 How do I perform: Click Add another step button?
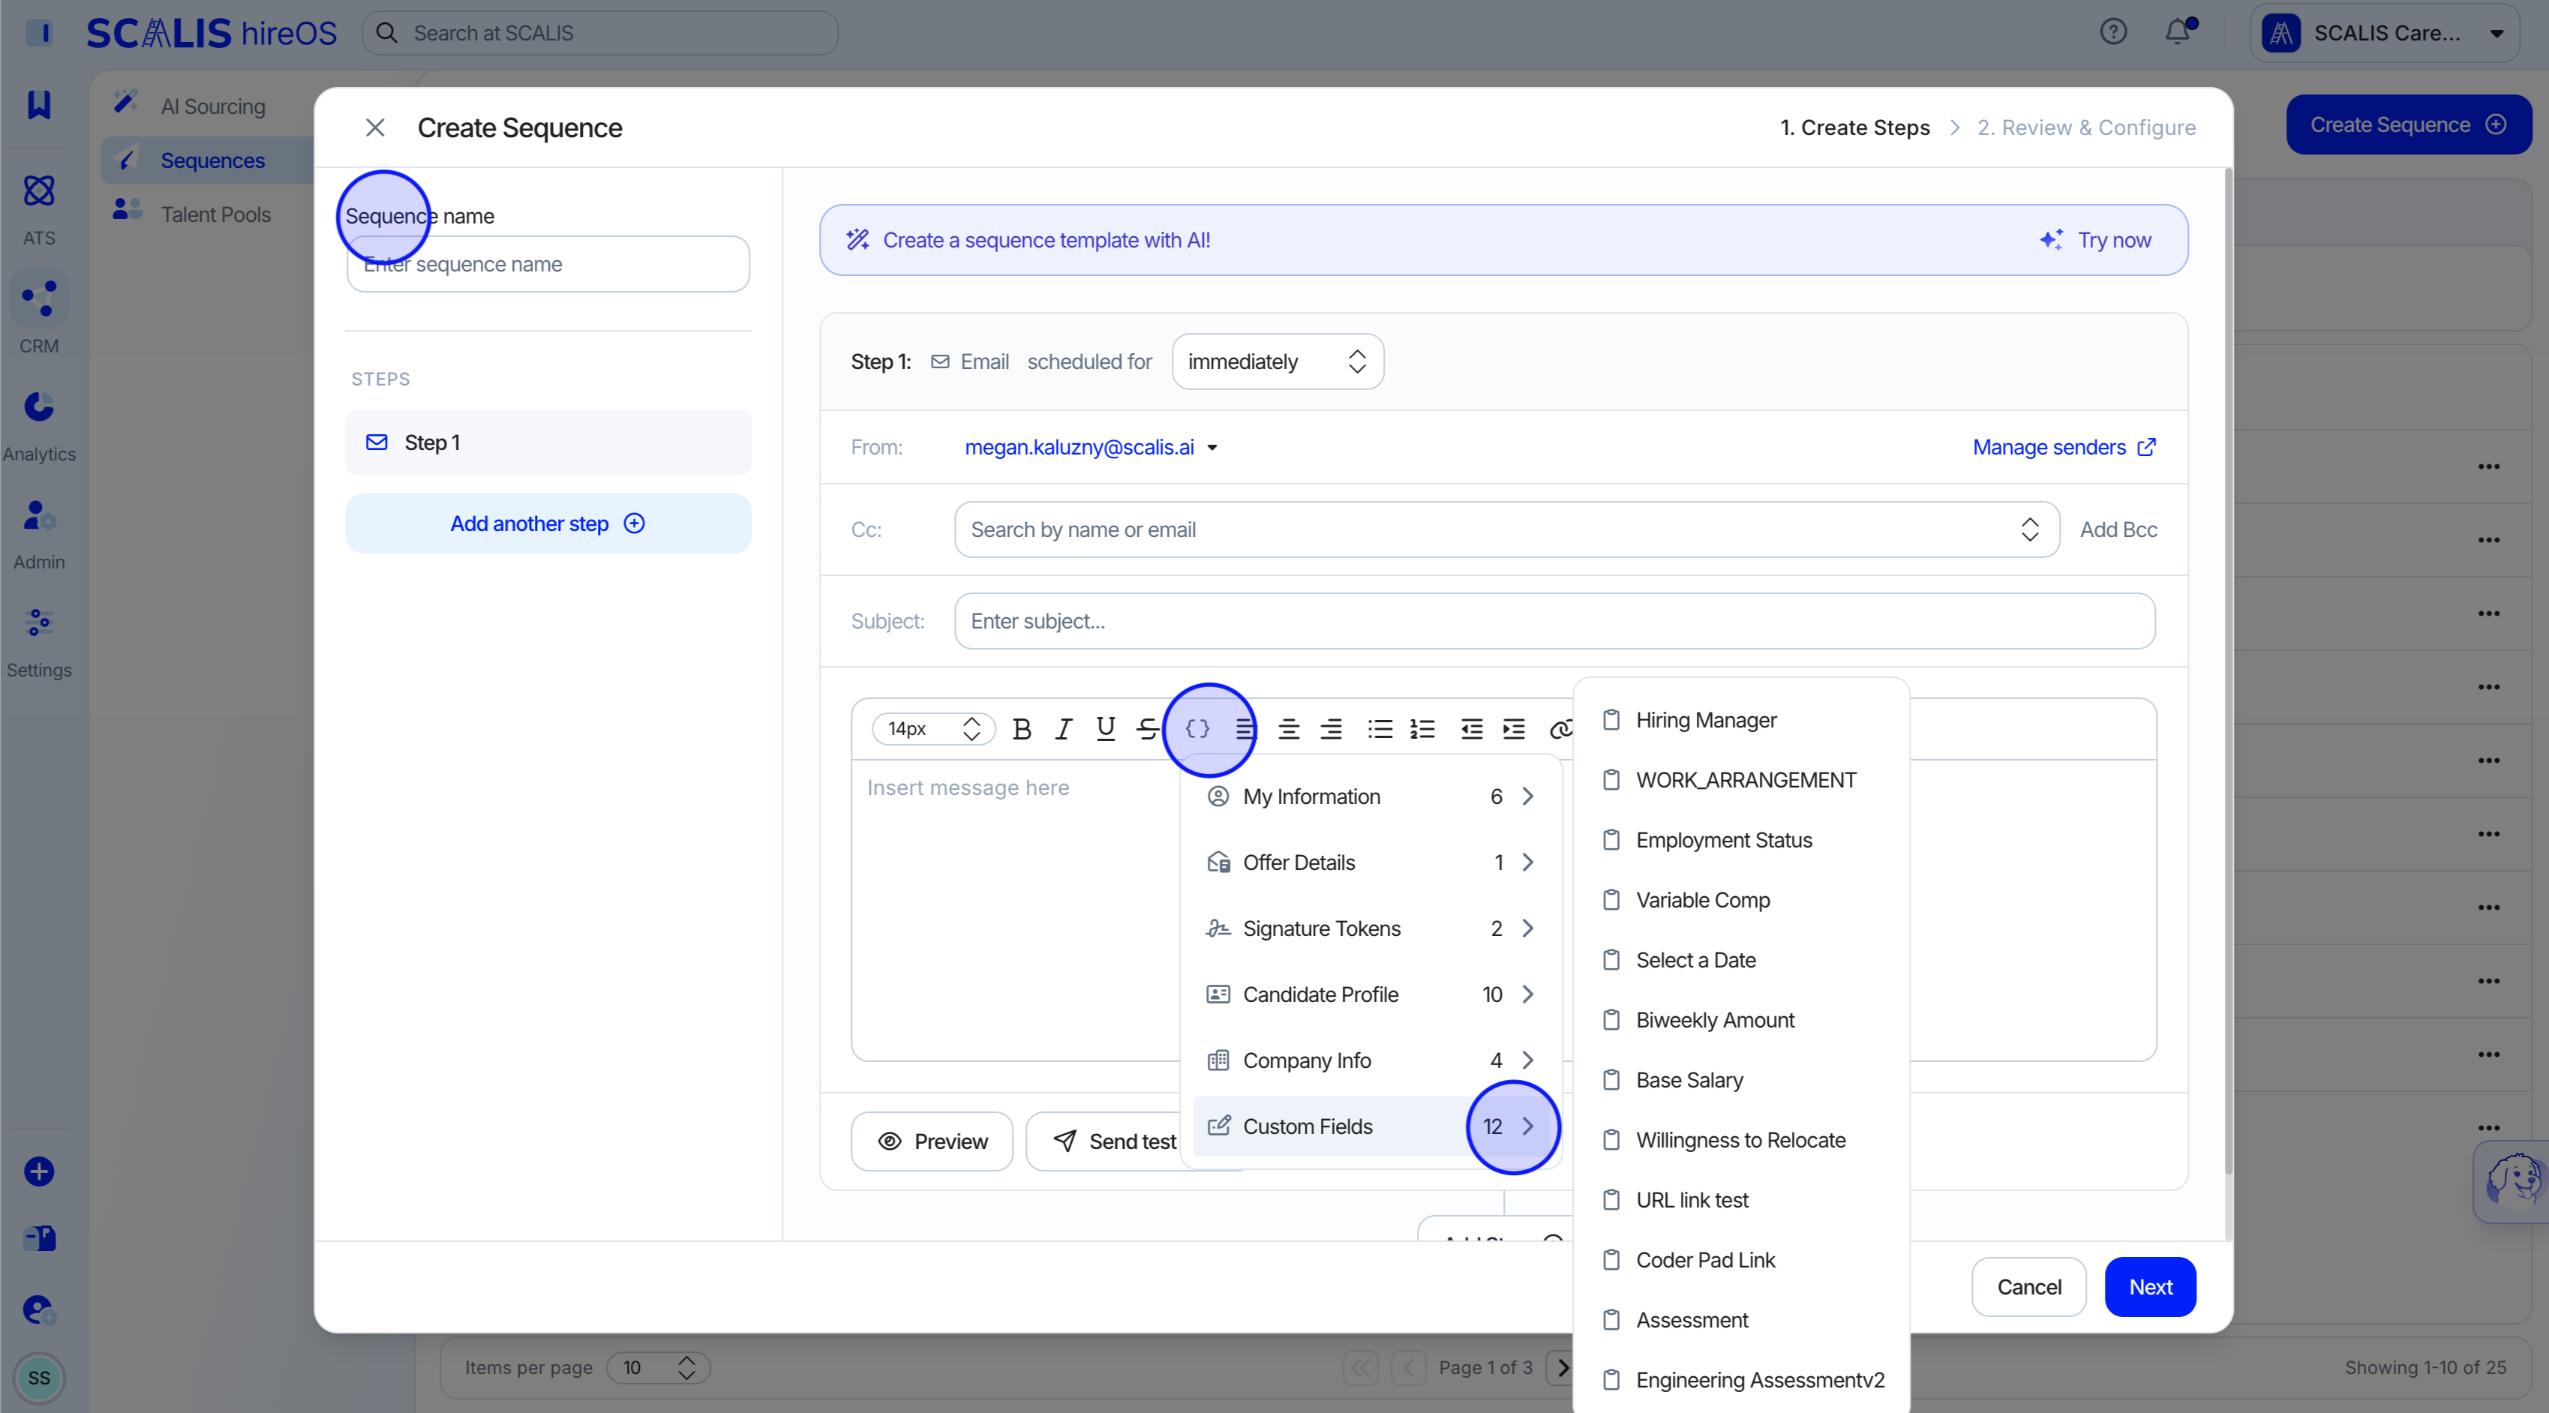click(x=548, y=524)
